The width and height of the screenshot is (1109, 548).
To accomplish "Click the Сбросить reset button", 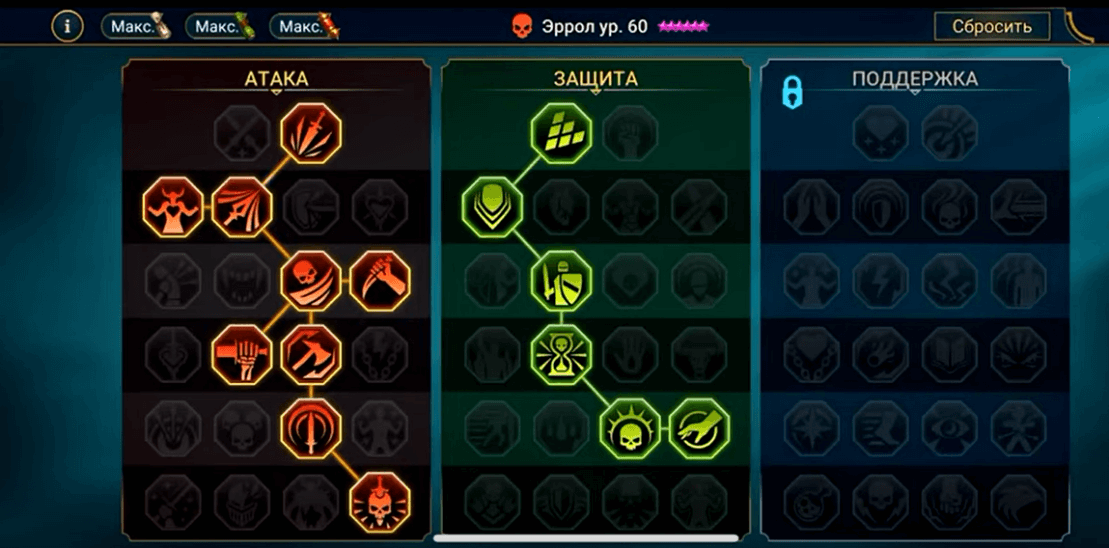I will (992, 27).
